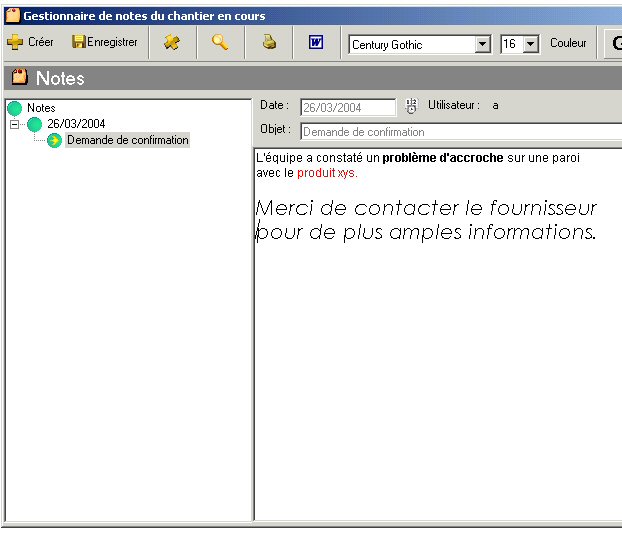
Task: Click the delete cross icon in toolbar
Action: click(x=172, y=42)
